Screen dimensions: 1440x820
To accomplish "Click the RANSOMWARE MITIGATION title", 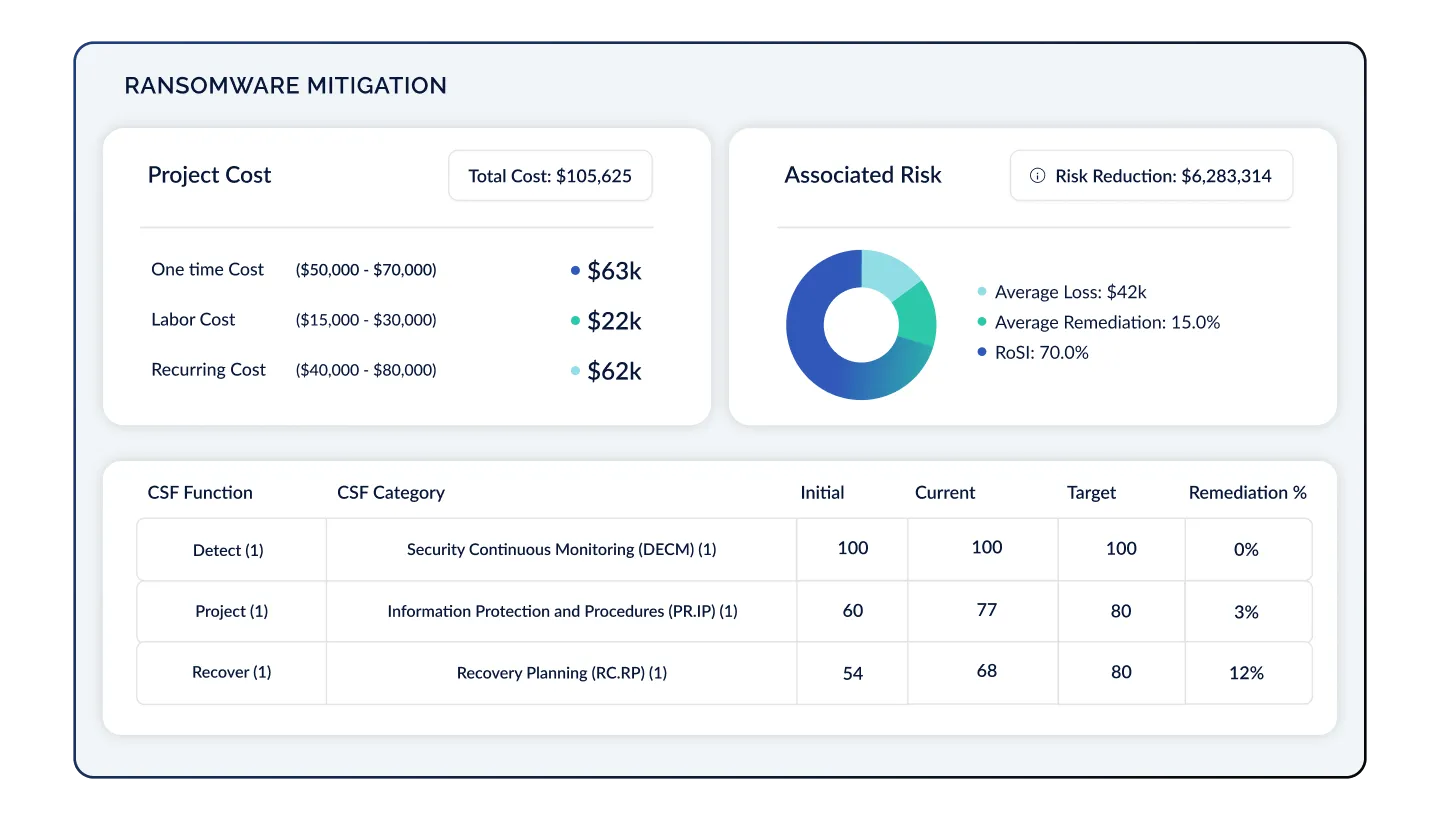I will pyautogui.click(x=285, y=86).
